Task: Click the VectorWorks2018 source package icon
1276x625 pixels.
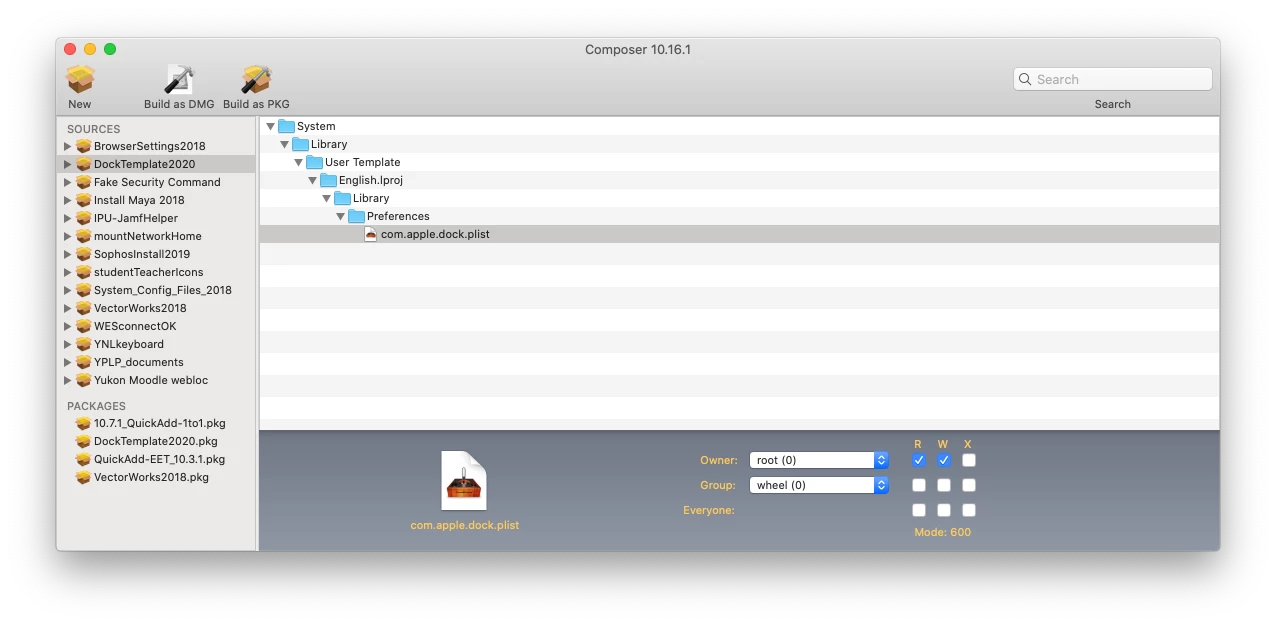Action: coord(83,308)
